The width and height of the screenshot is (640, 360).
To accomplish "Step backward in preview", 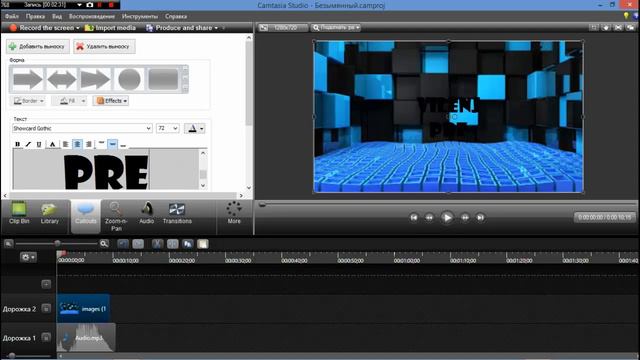I will click(429, 218).
